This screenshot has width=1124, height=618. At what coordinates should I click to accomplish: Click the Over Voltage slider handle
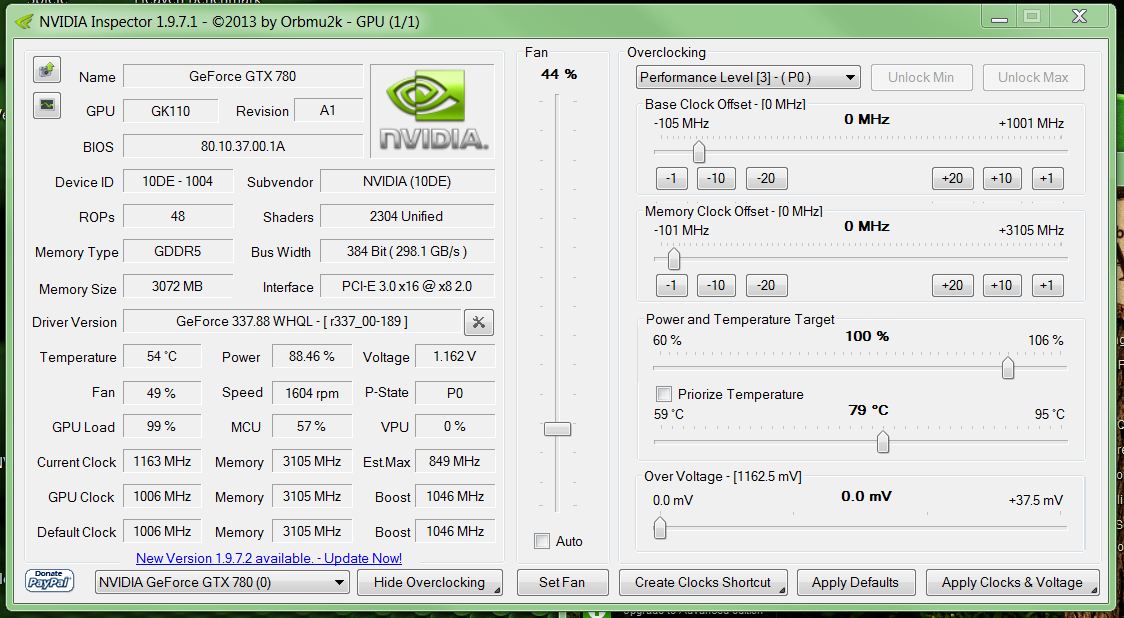660,528
